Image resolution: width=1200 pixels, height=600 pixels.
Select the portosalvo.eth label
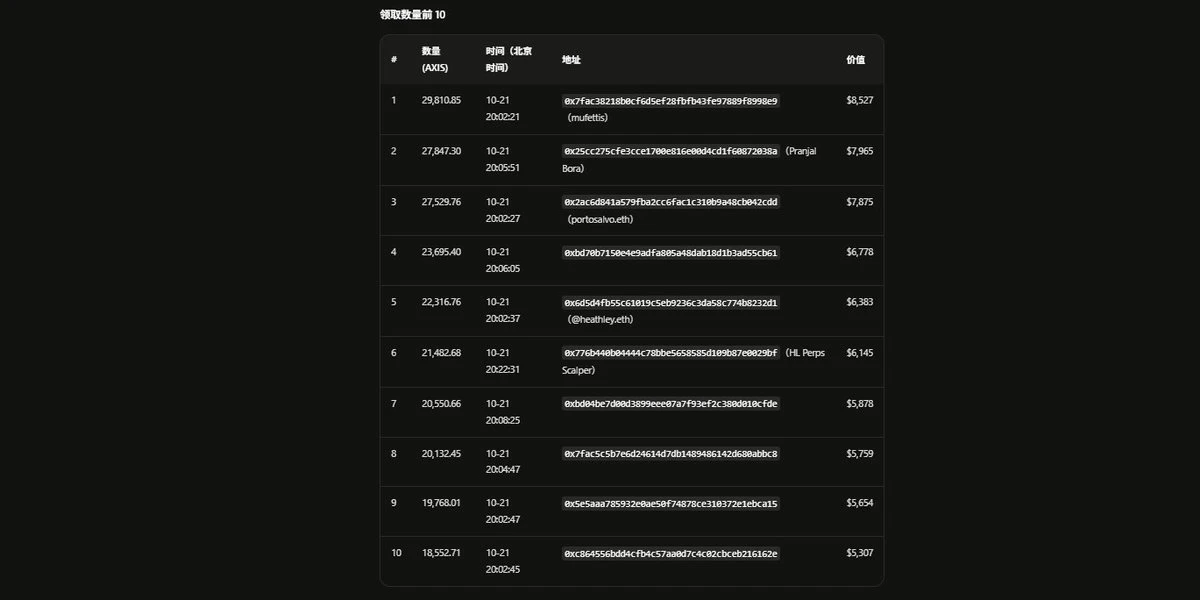tap(600, 219)
